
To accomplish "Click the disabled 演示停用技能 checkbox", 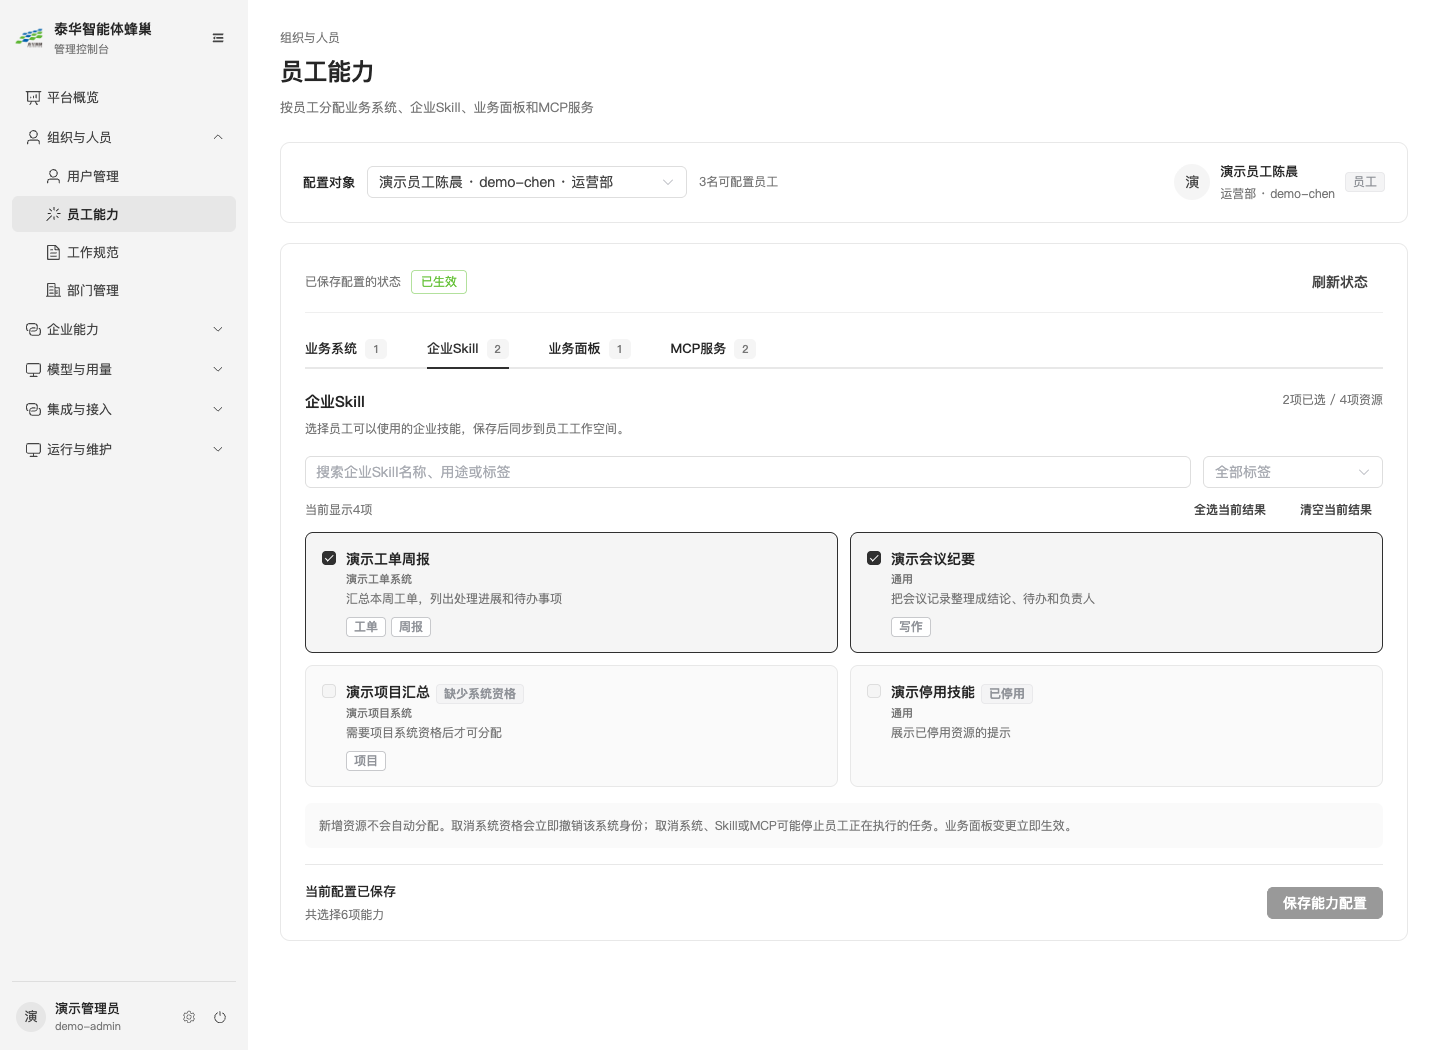I will (x=874, y=691).
